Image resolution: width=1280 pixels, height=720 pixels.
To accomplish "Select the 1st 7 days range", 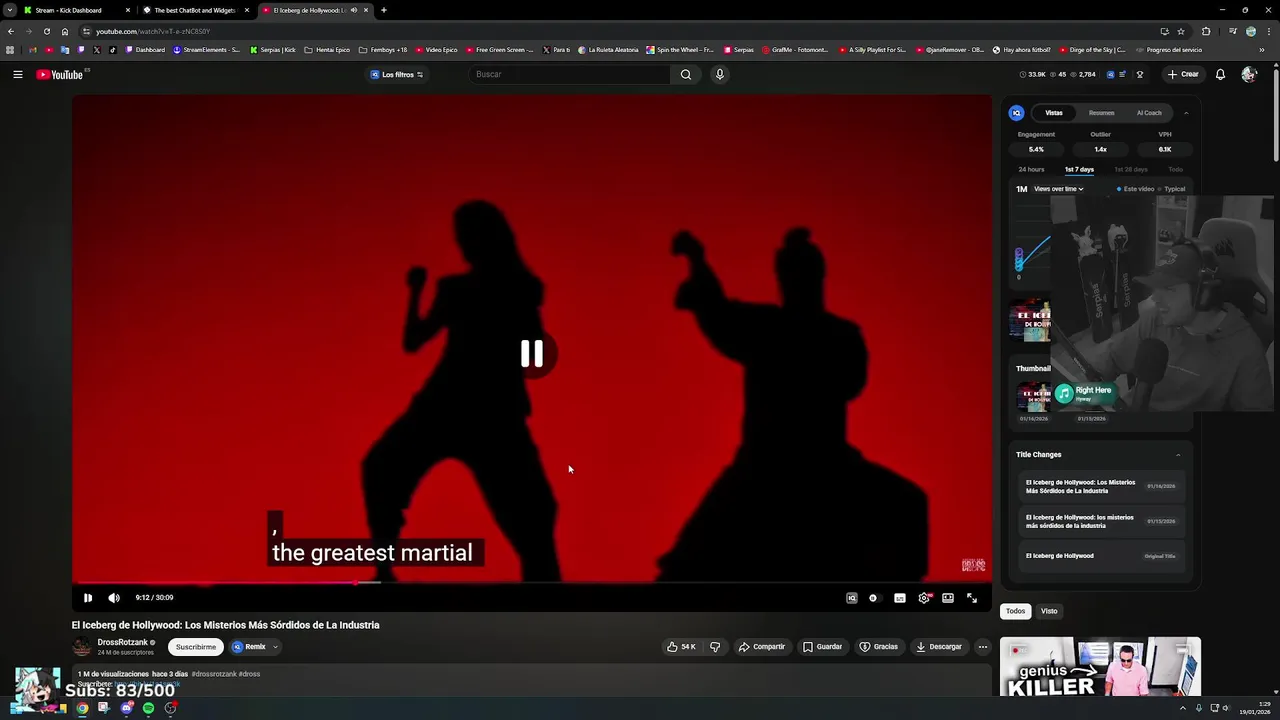I will click(x=1079, y=170).
